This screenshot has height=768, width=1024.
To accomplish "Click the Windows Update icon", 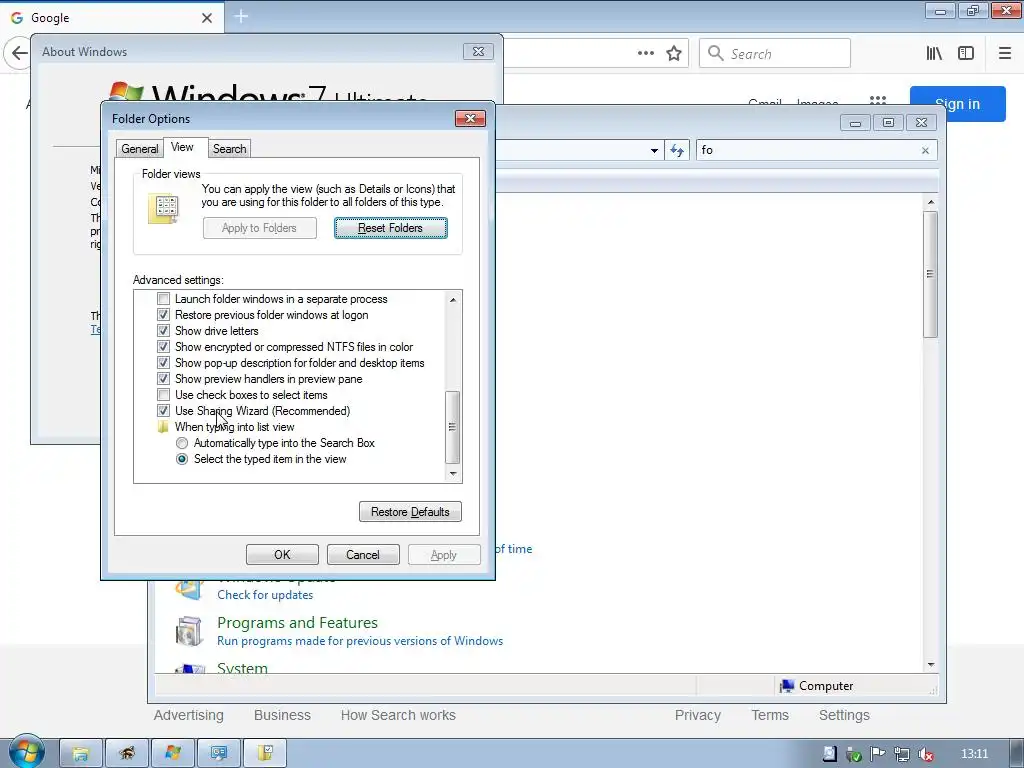I will click(189, 588).
